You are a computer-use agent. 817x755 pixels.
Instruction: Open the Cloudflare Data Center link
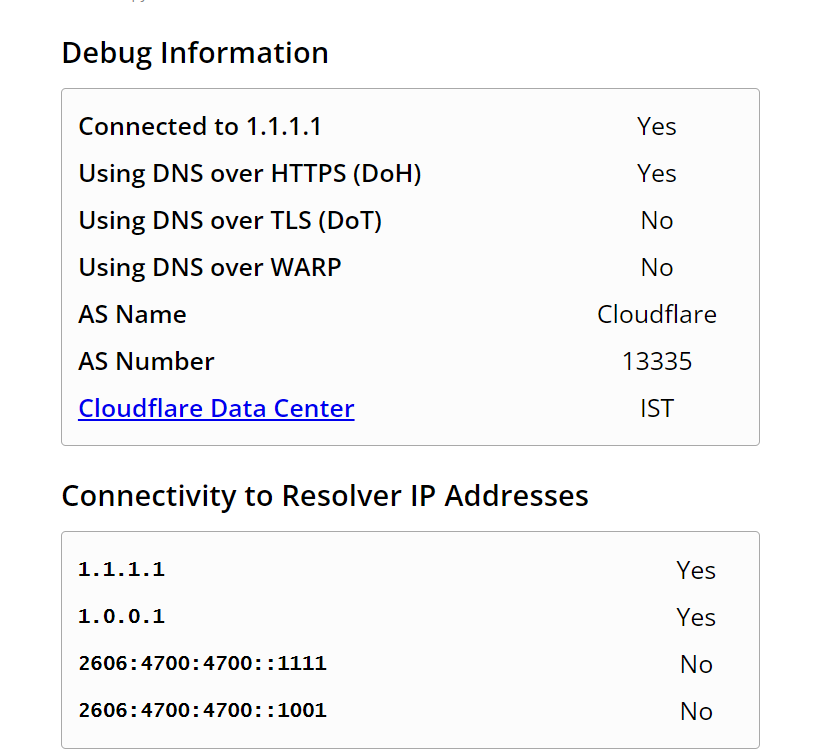coord(216,409)
